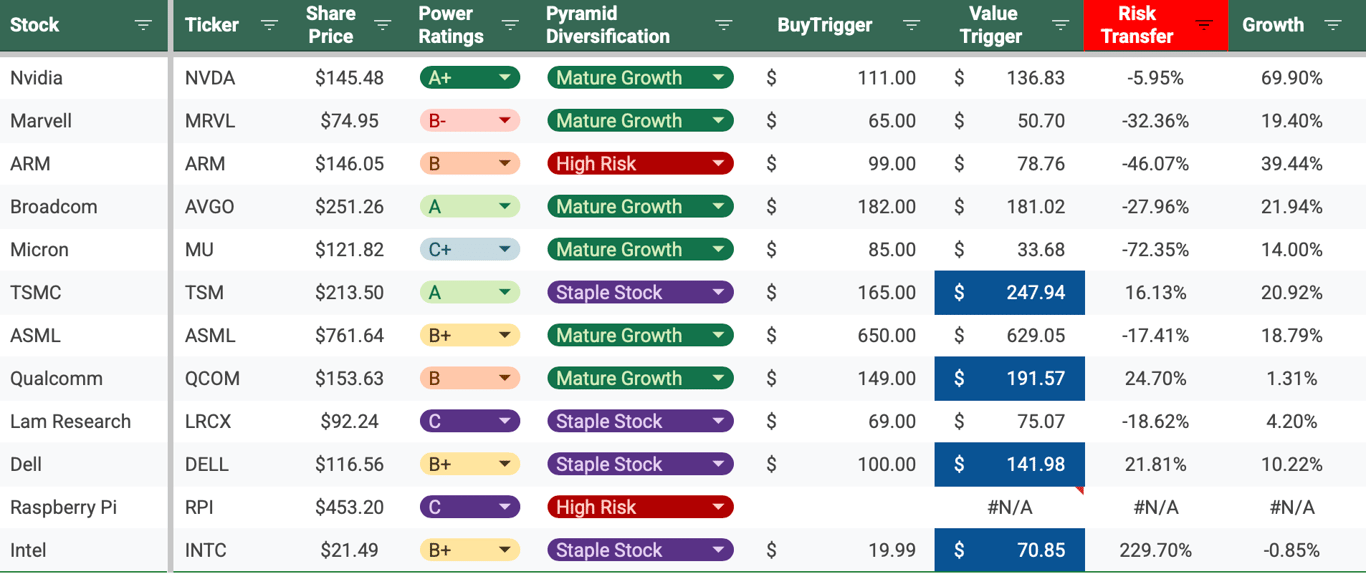
Task: Open ARM's High Risk diversification dropdown
Action: pos(718,164)
